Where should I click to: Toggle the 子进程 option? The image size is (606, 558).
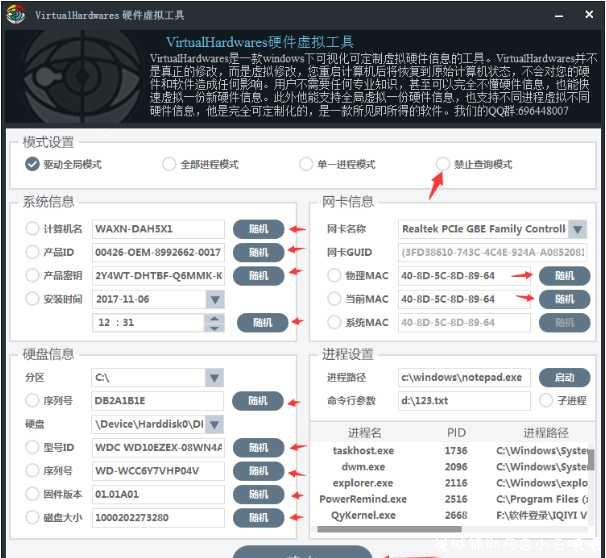click(x=546, y=400)
